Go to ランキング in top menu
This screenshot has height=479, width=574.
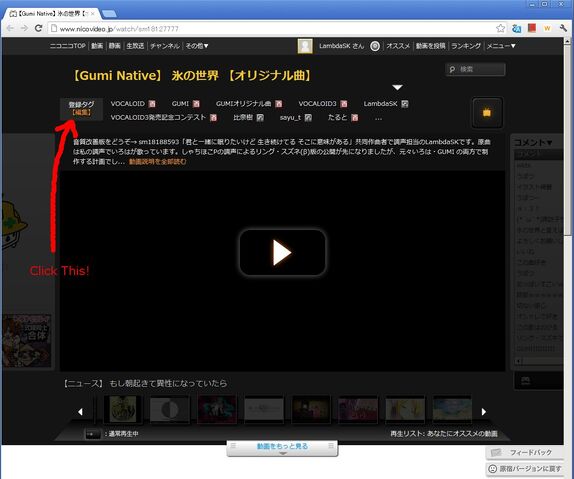466,46
